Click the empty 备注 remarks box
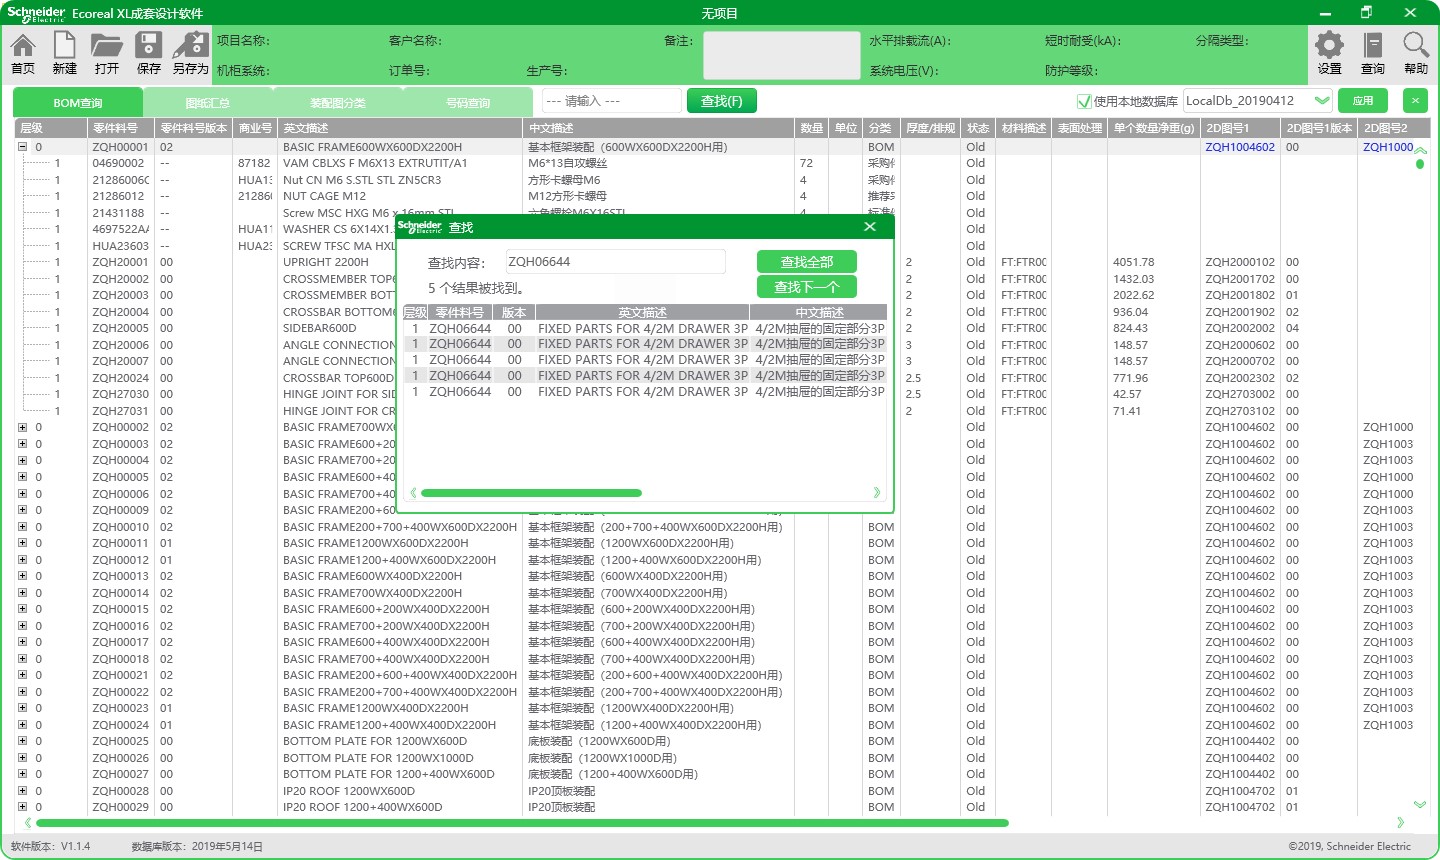 [x=781, y=55]
